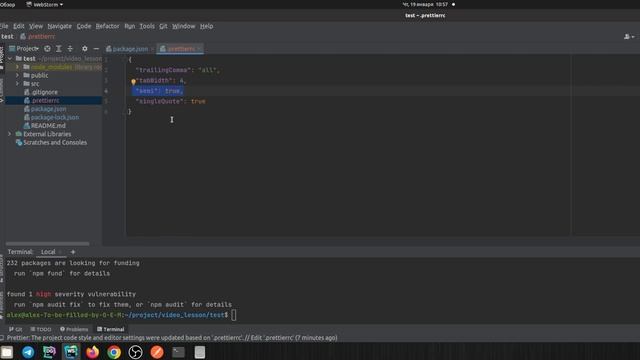The image size is (640, 360).
Task: Click the Prettier status bar notification
Action: [x=172, y=338]
